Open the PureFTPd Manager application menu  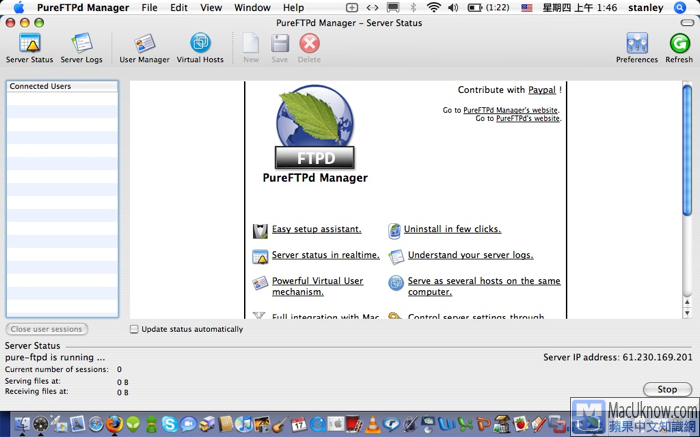83,8
